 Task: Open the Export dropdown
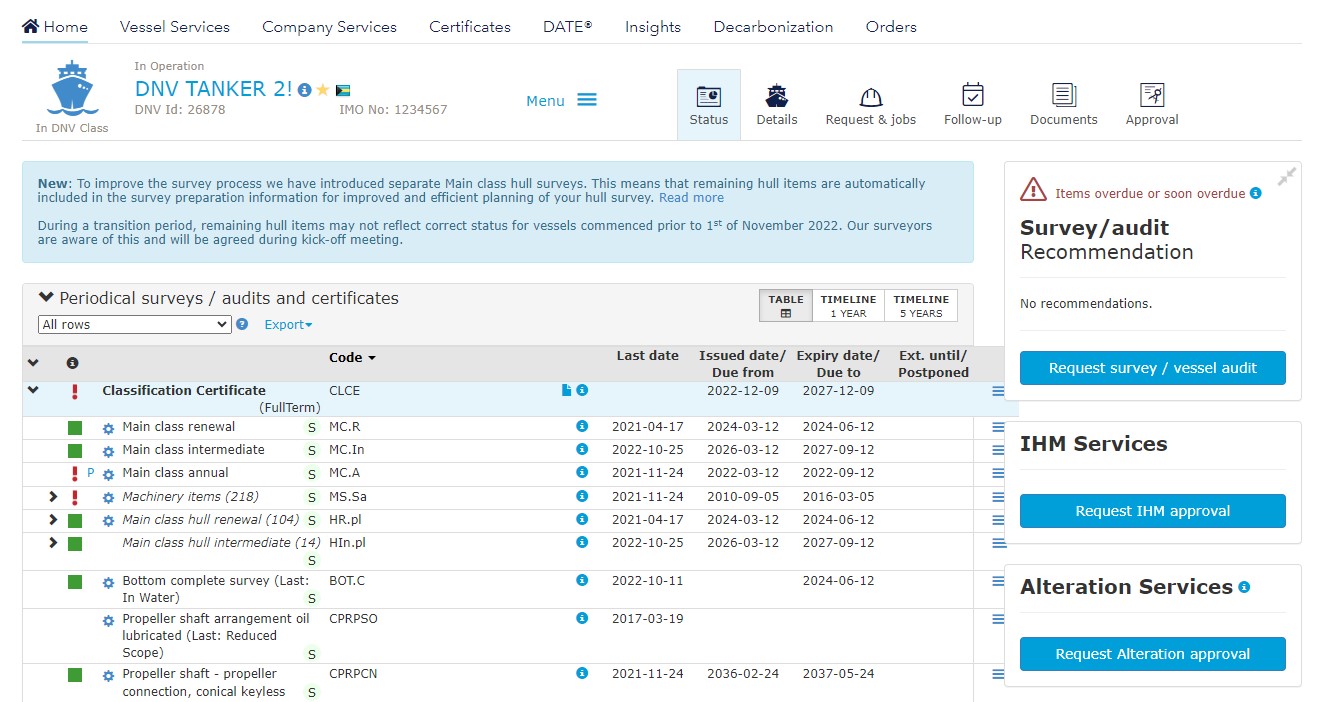coord(288,325)
